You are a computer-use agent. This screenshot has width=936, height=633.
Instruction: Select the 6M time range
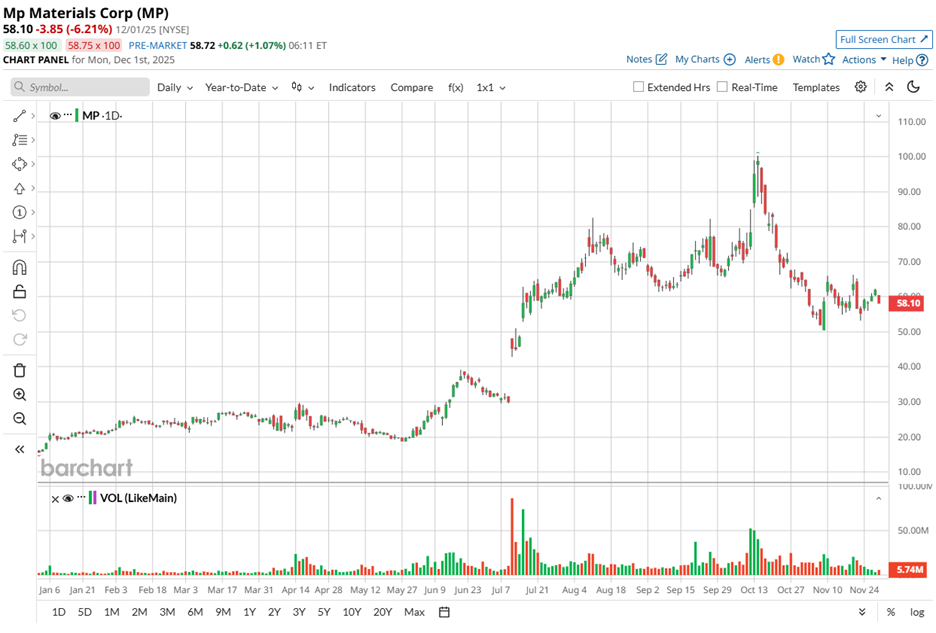pos(195,612)
